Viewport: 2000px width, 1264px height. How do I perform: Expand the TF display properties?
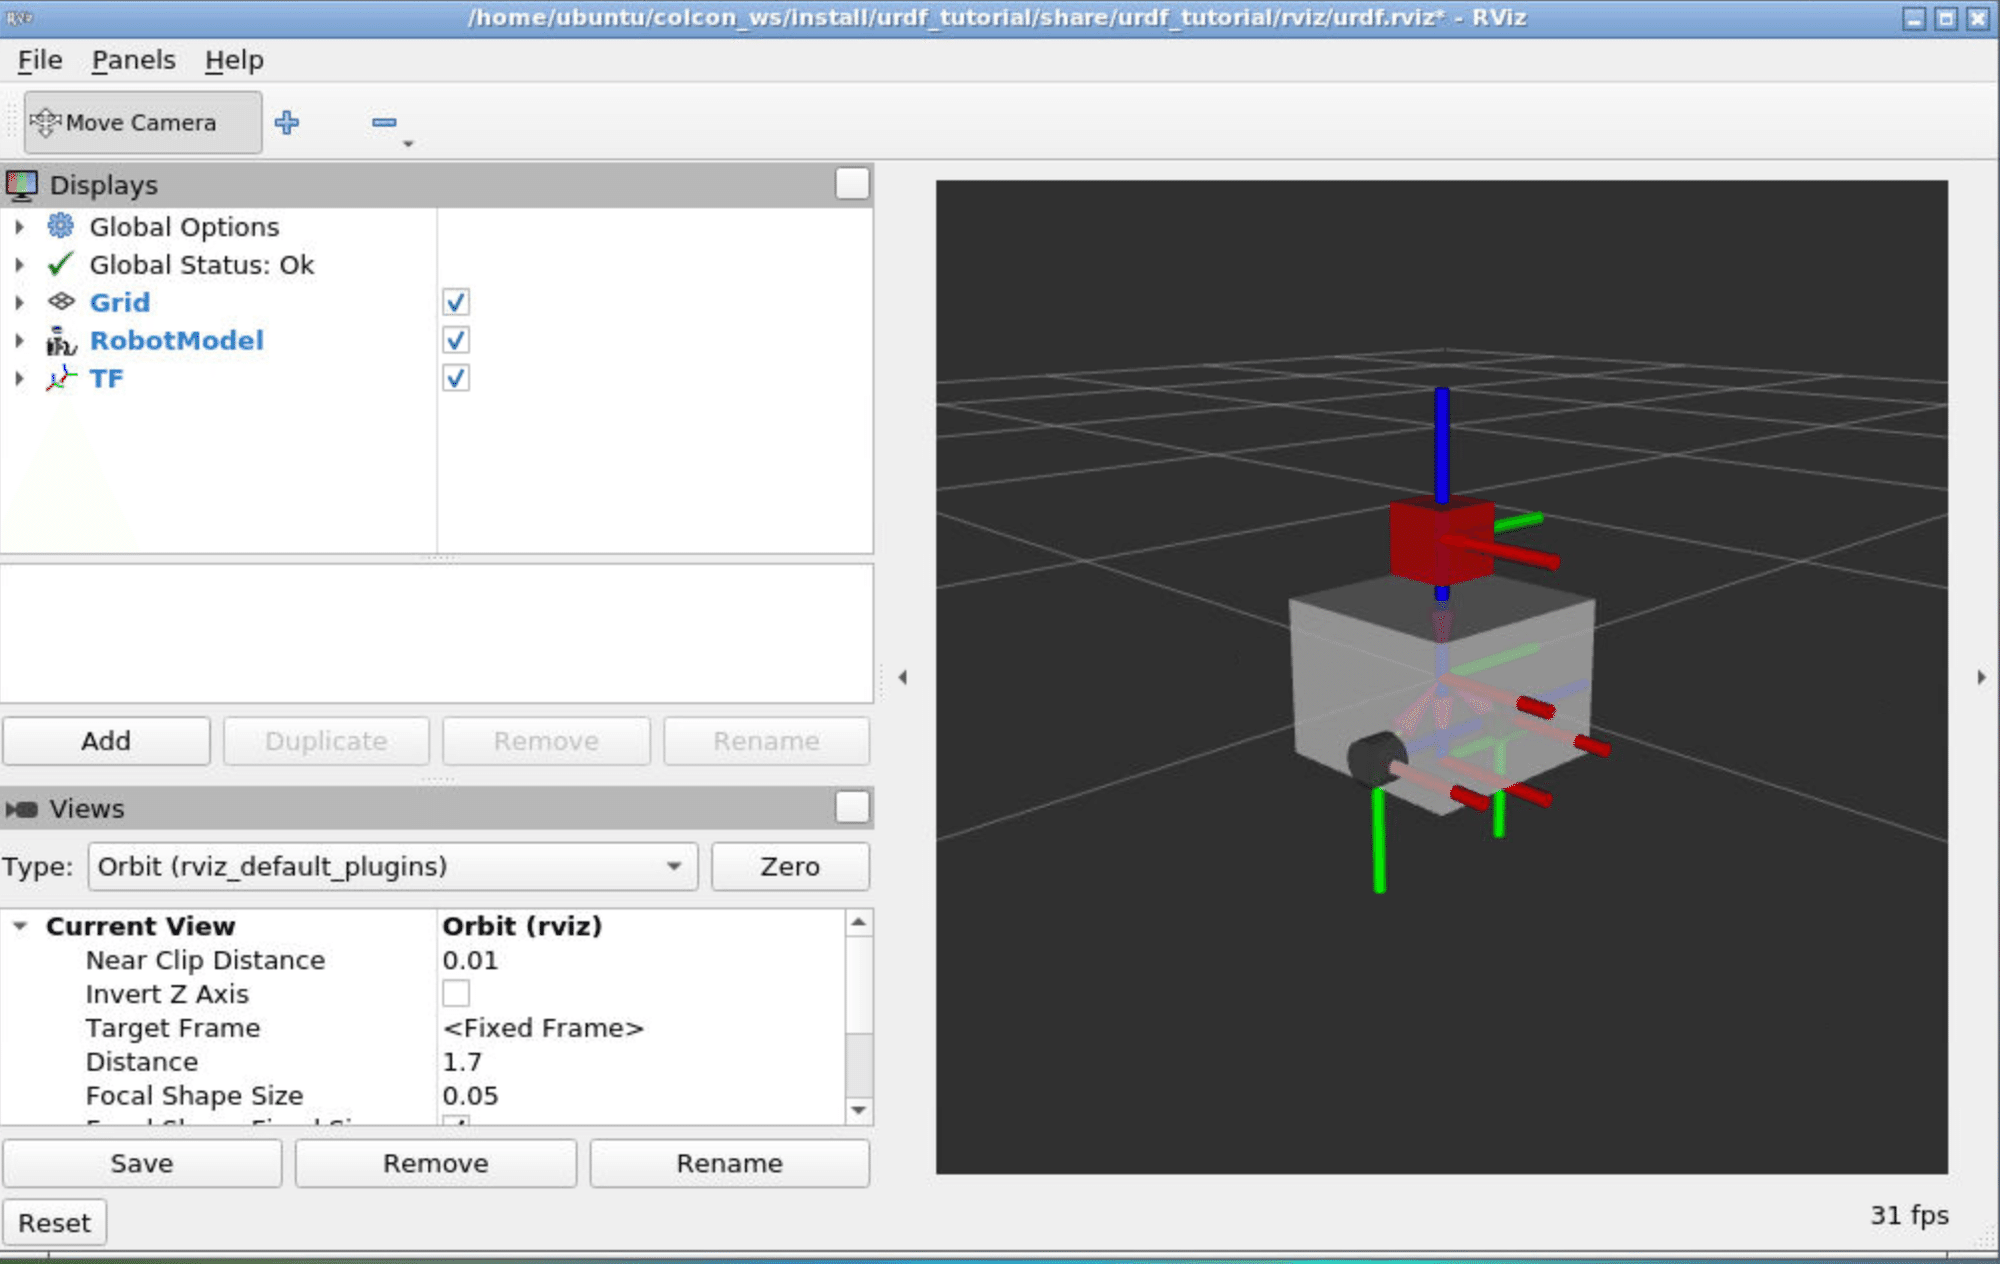[20, 378]
